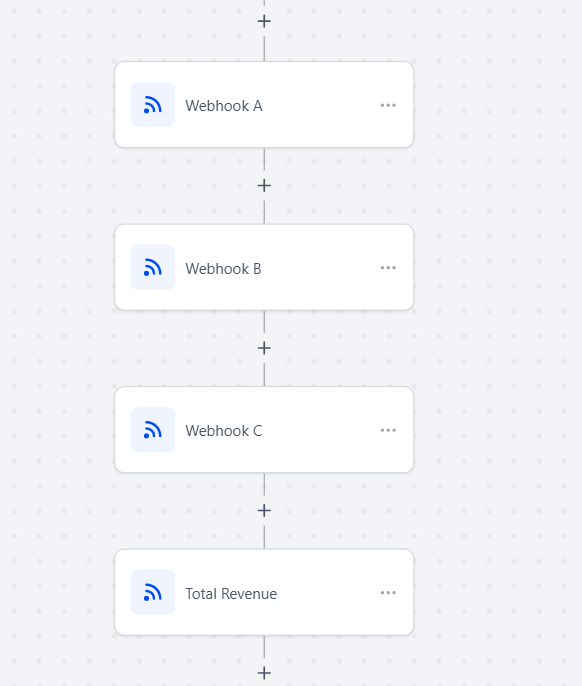Image resolution: width=582 pixels, height=686 pixels.
Task: Click the webhook icon on Webhook A
Action: click(153, 105)
